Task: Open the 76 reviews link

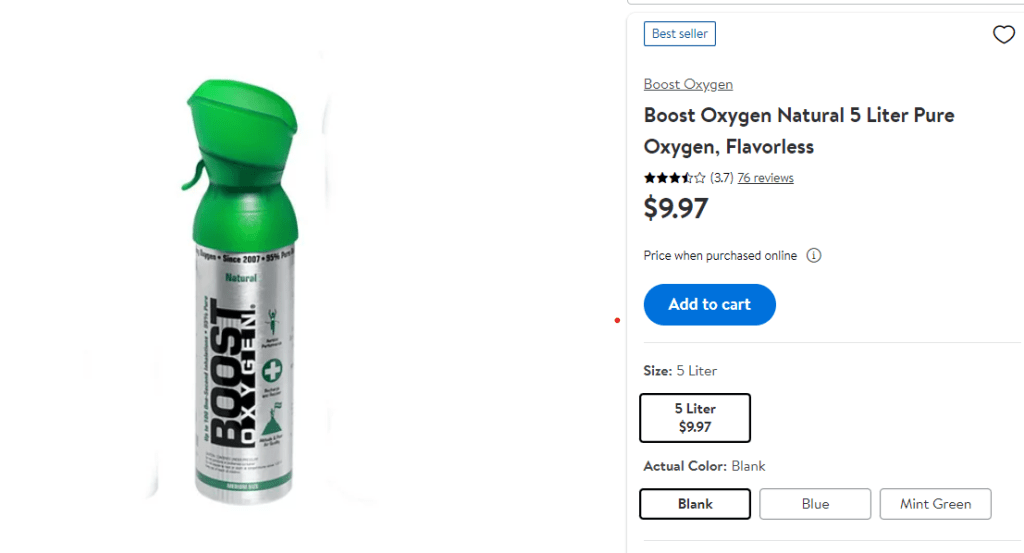Action: pos(765,178)
